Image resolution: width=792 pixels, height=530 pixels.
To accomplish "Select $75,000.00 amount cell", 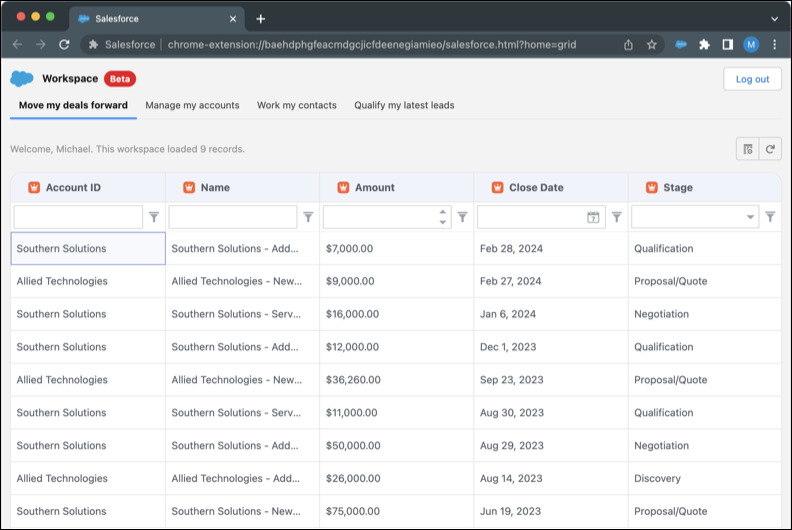I will click(397, 511).
